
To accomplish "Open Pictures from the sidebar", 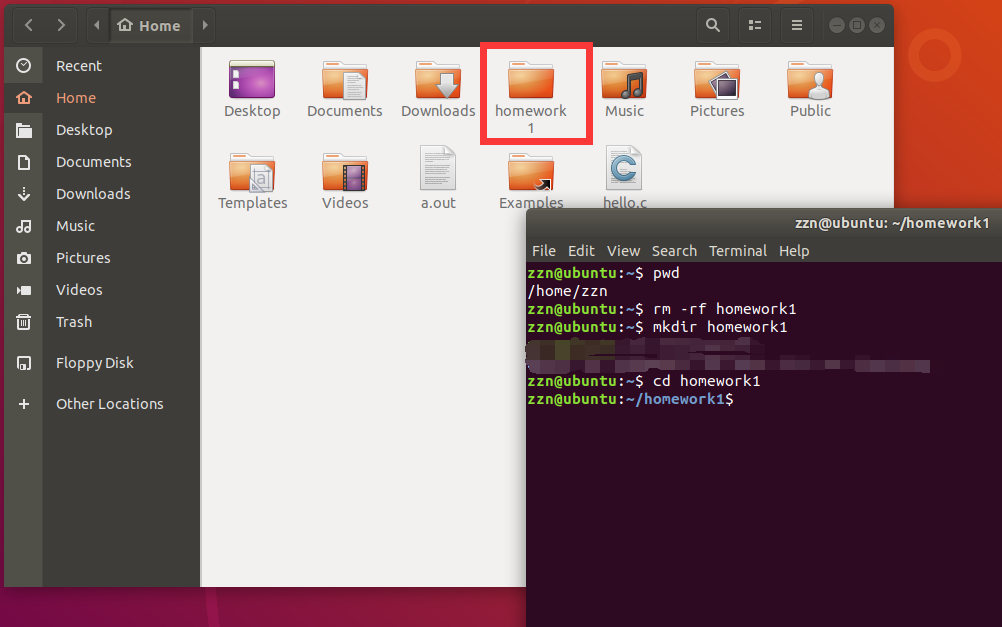I will point(102,258).
